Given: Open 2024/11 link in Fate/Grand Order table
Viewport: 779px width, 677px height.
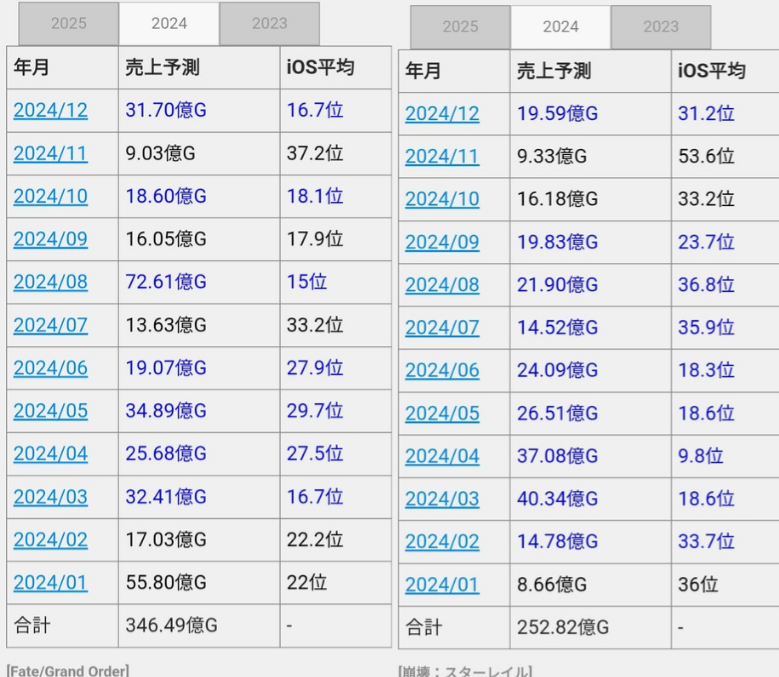Looking at the screenshot, I should point(51,153).
